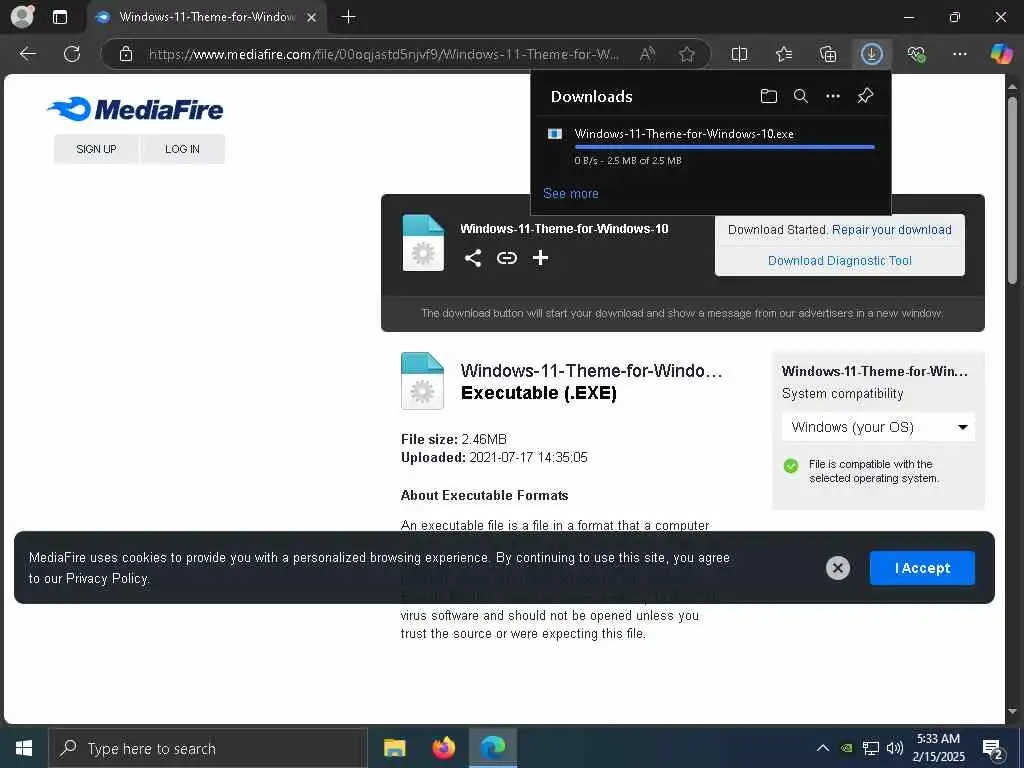Click the Windows-11-Theme-for-Windows-10.exe download entry

click(711, 146)
